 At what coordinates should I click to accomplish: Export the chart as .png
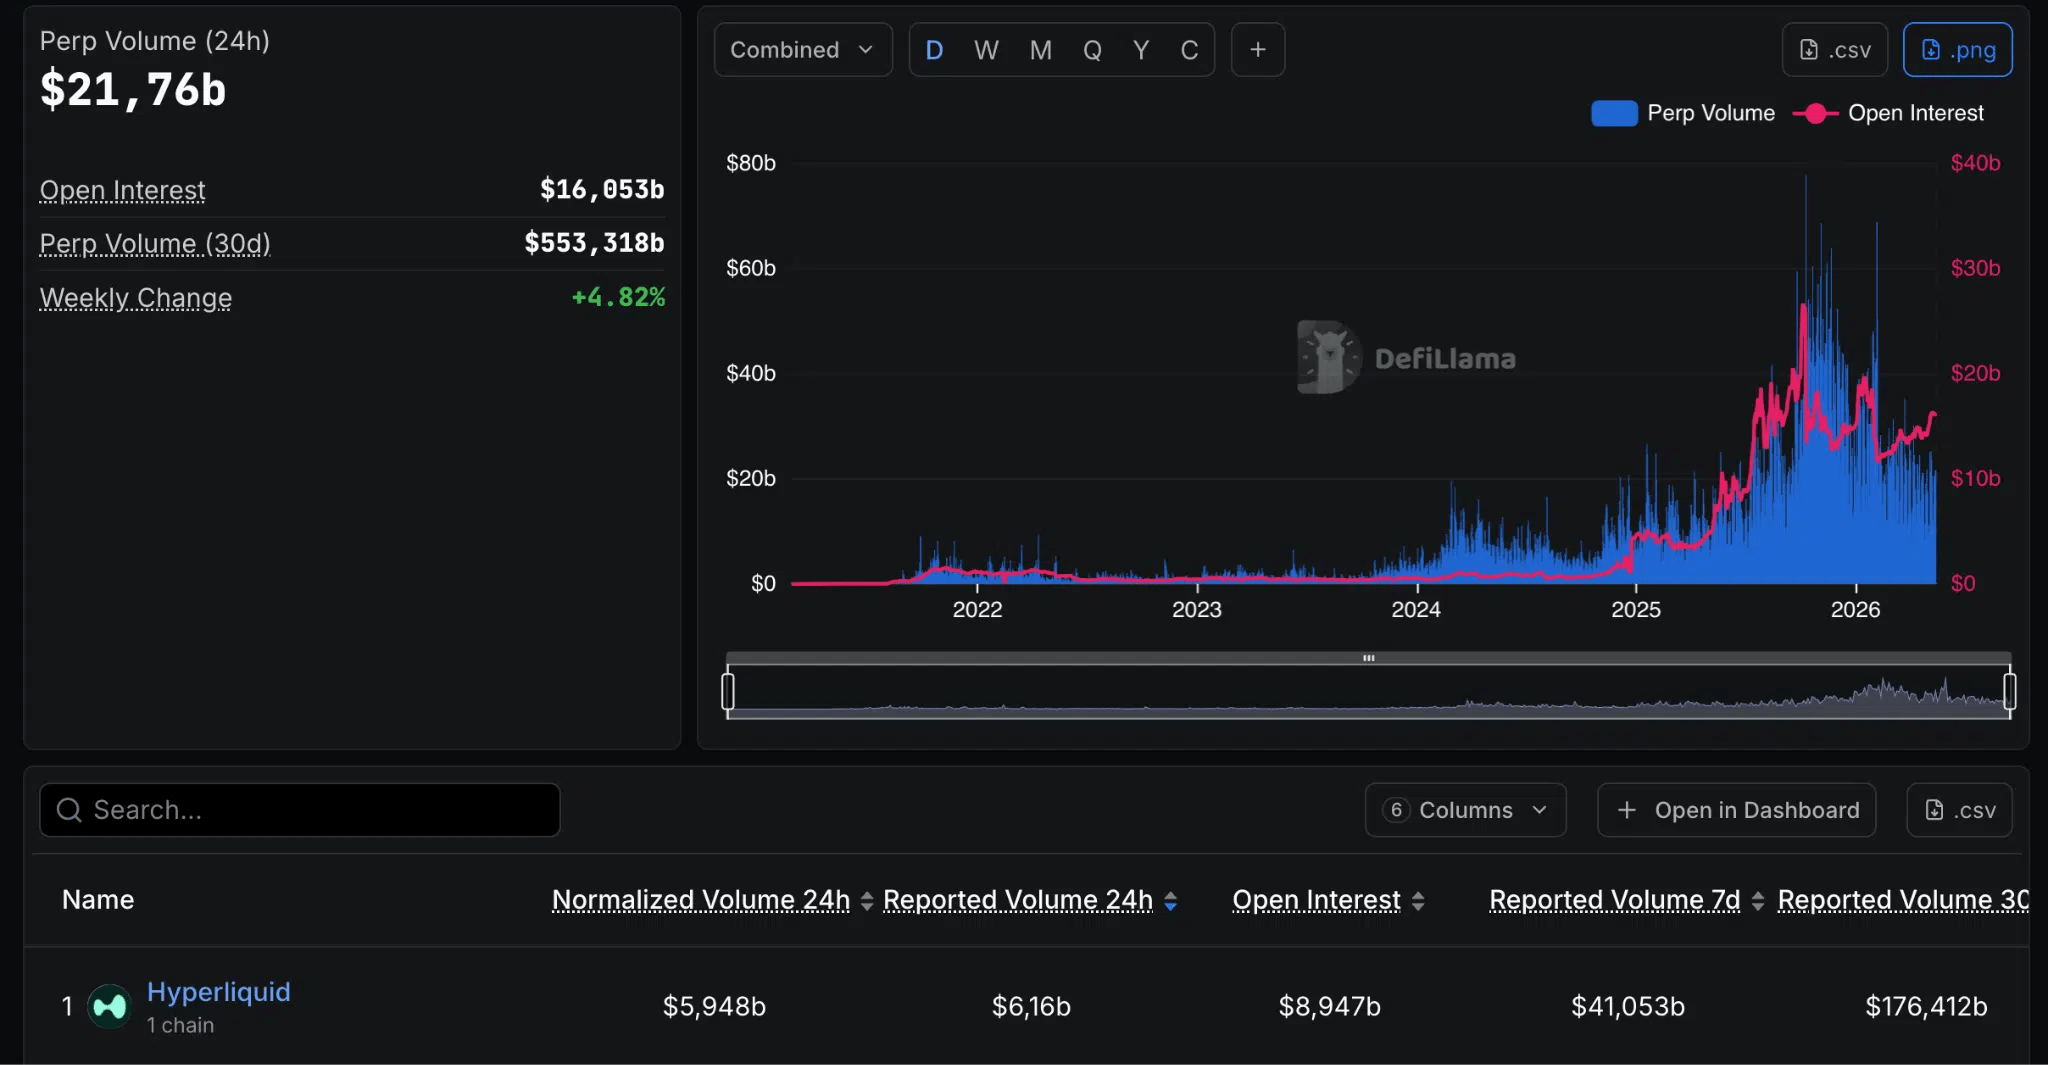point(1958,50)
